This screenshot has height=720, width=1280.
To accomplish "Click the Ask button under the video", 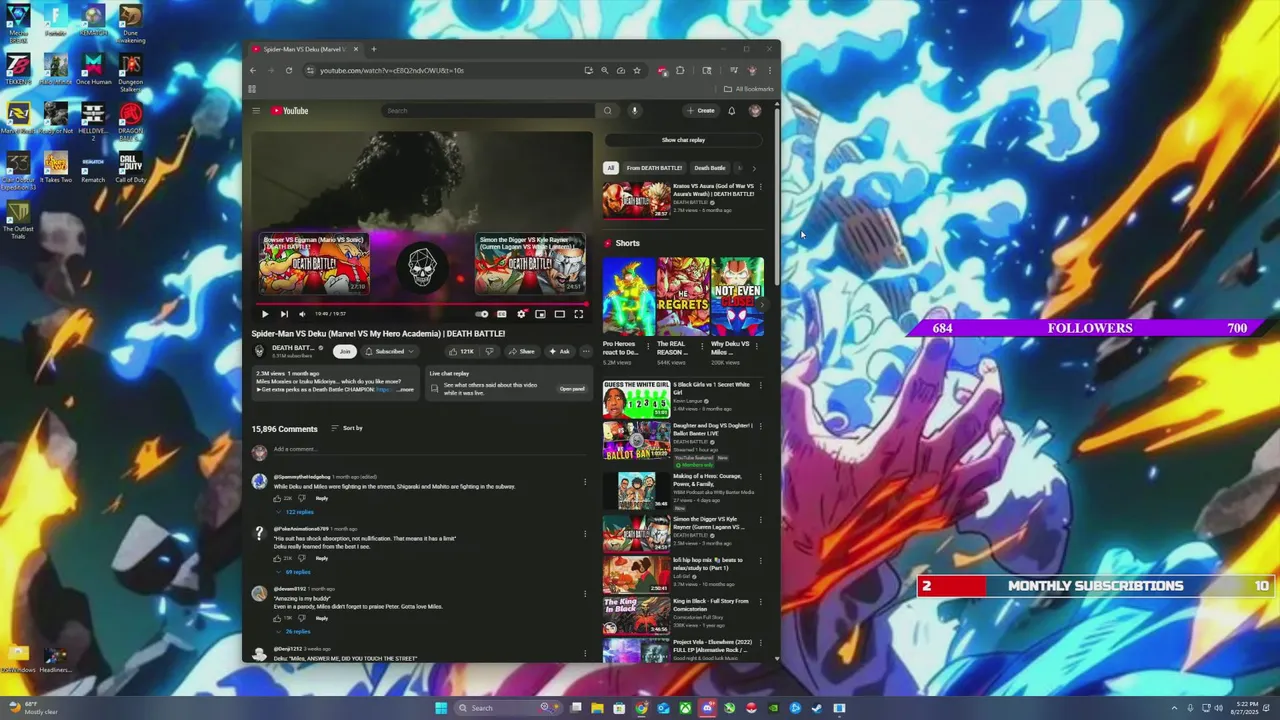I will pyautogui.click(x=559, y=351).
